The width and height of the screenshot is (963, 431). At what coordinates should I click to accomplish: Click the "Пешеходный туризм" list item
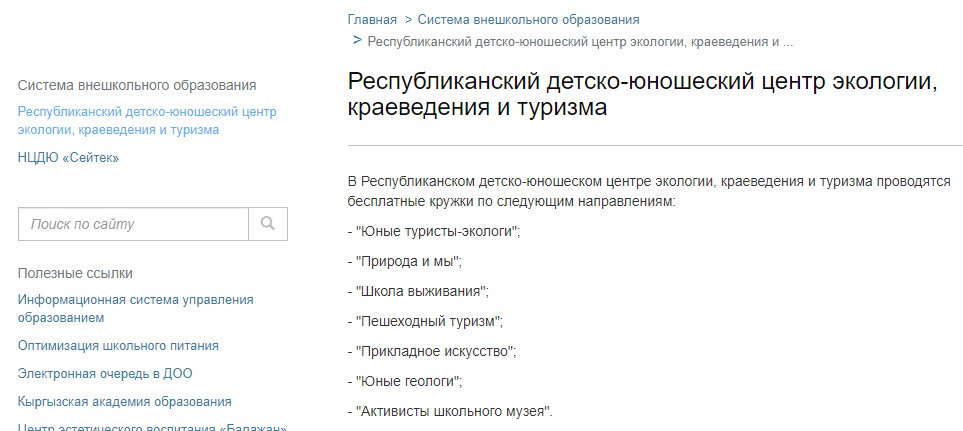click(x=426, y=321)
